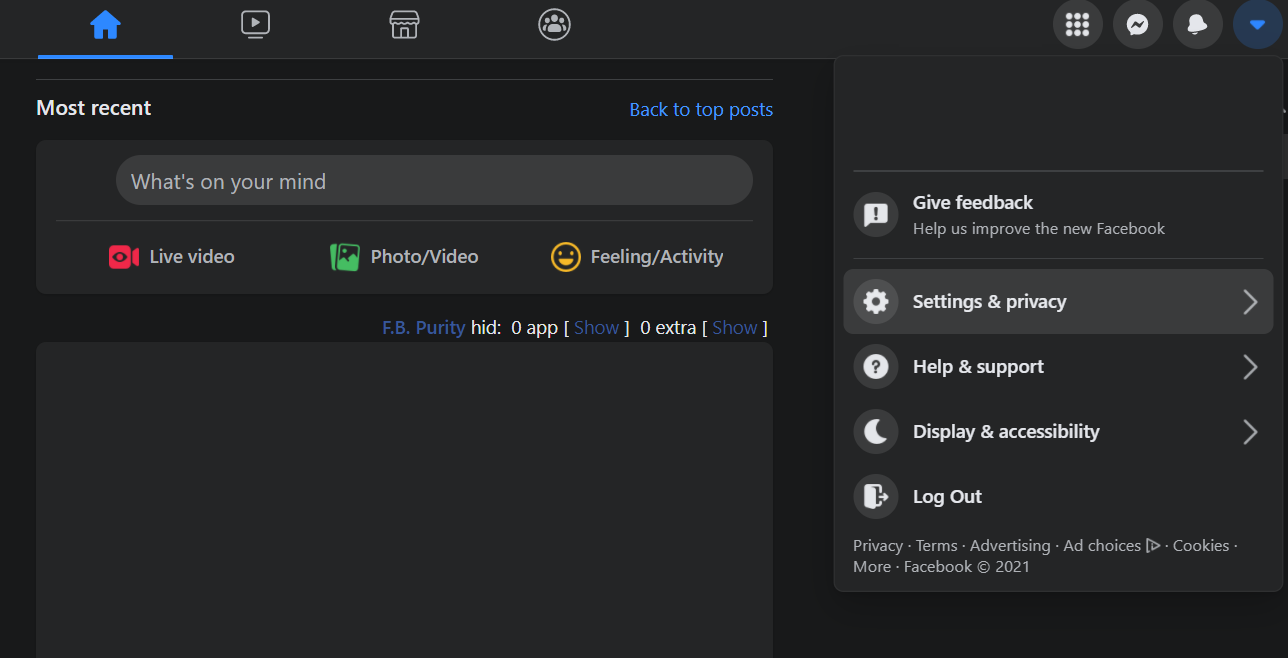
Task: Show hidden extra posts in F.B. Purity
Action: [x=734, y=328]
